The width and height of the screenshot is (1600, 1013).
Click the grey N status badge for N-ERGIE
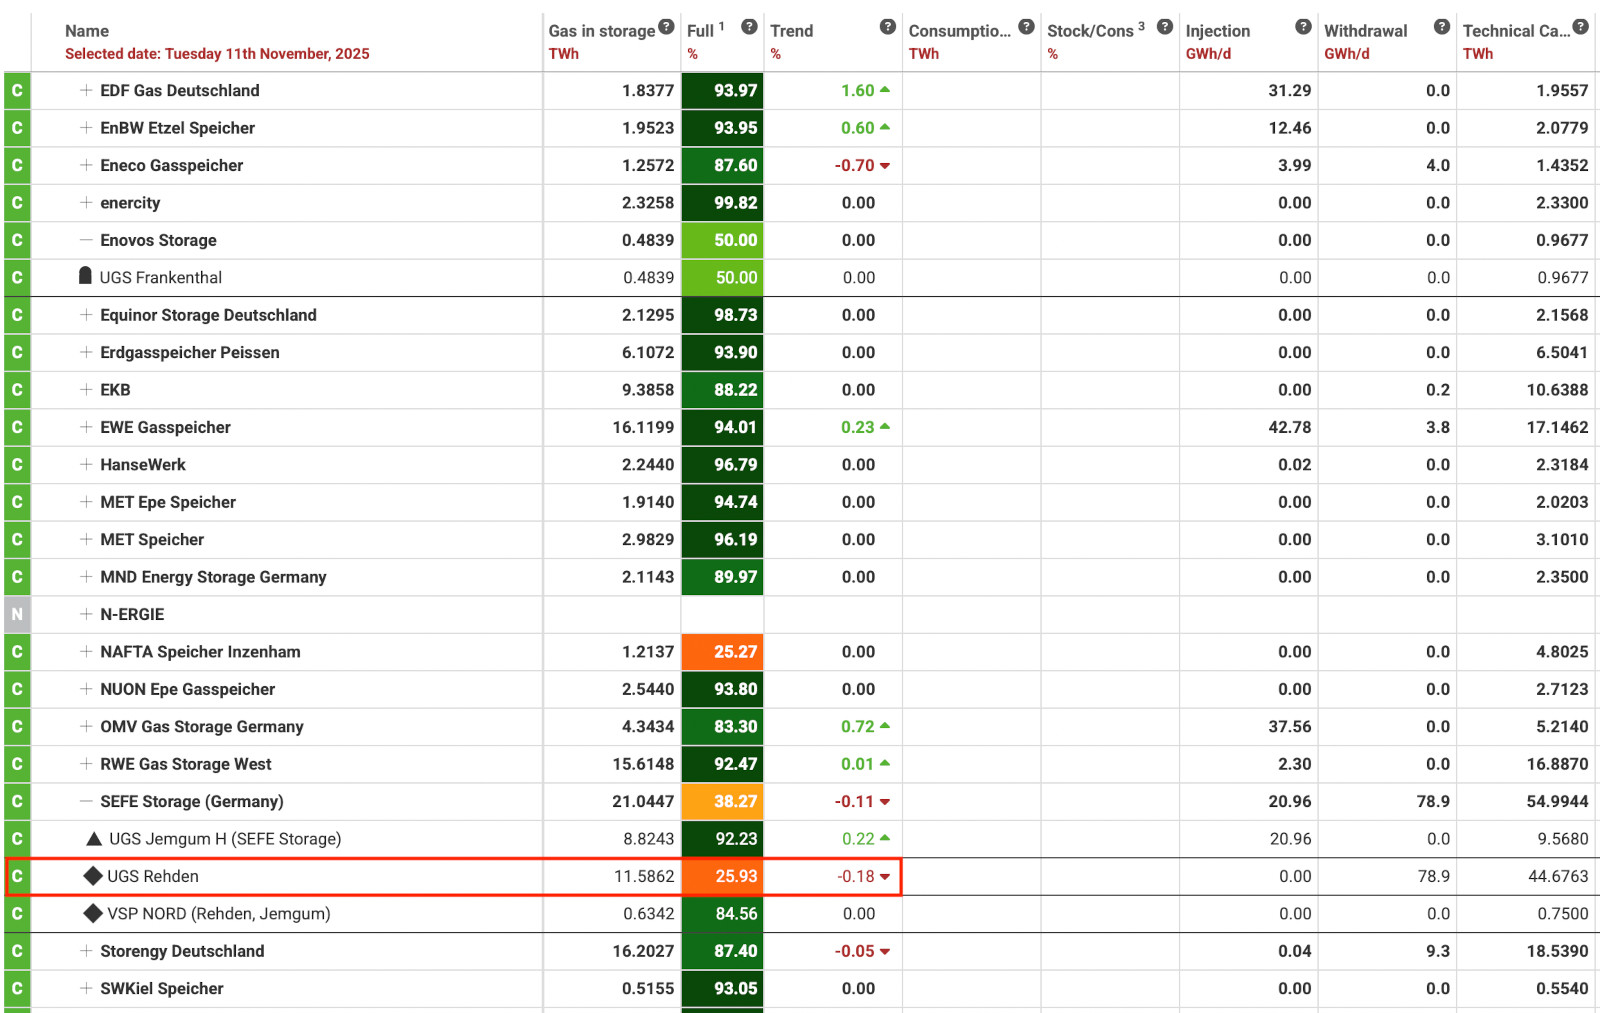[x=17, y=614]
